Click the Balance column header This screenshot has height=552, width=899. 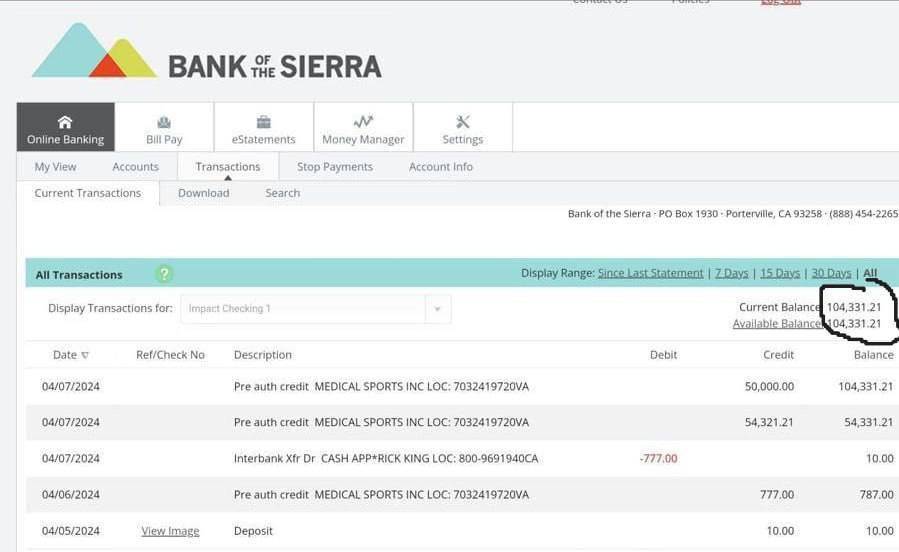[873, 355]
